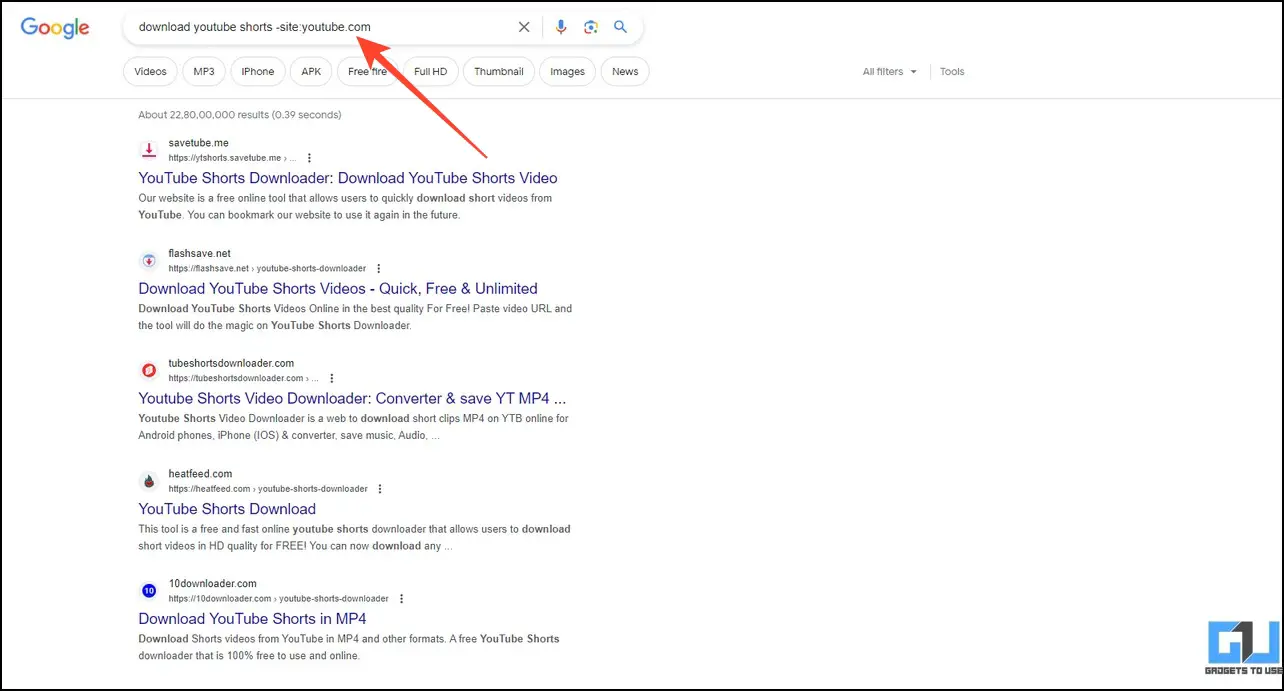Select the Full HD filter chip
Image resolution: width=1284 pixels, height=691 pixels.
[x=431, y=71]
